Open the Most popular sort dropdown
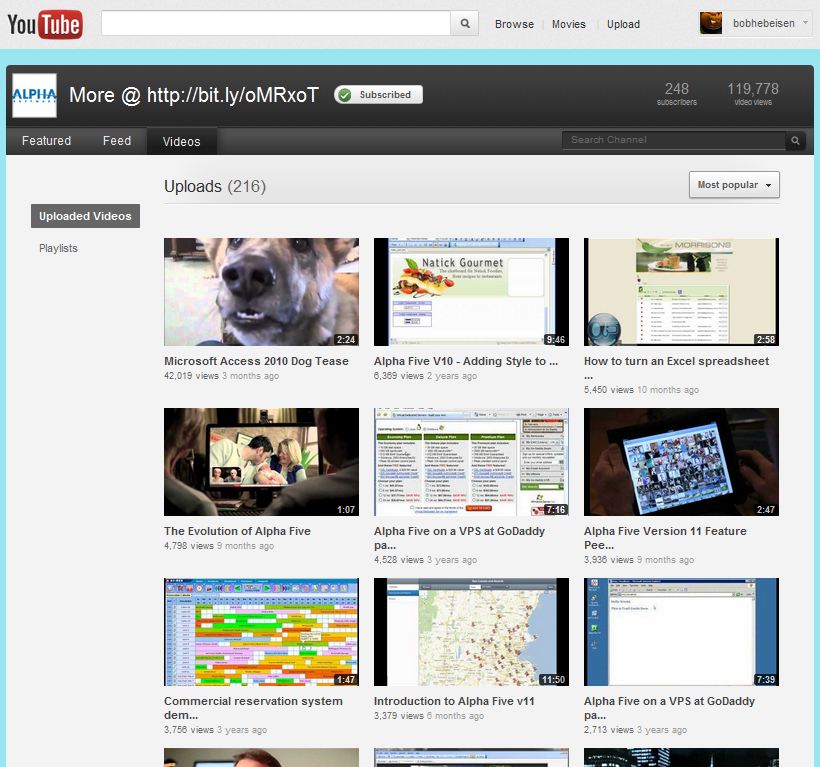 coord(734,185)
